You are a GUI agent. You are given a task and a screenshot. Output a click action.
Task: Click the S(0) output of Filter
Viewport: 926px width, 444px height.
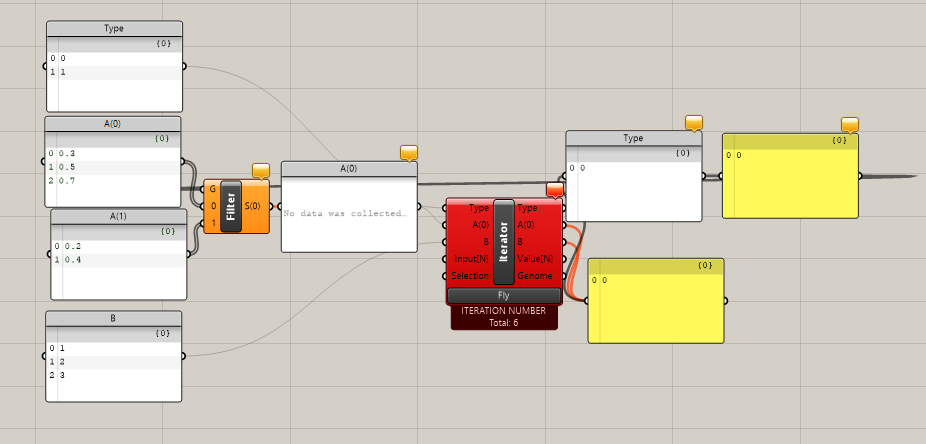tap(253, 206)
